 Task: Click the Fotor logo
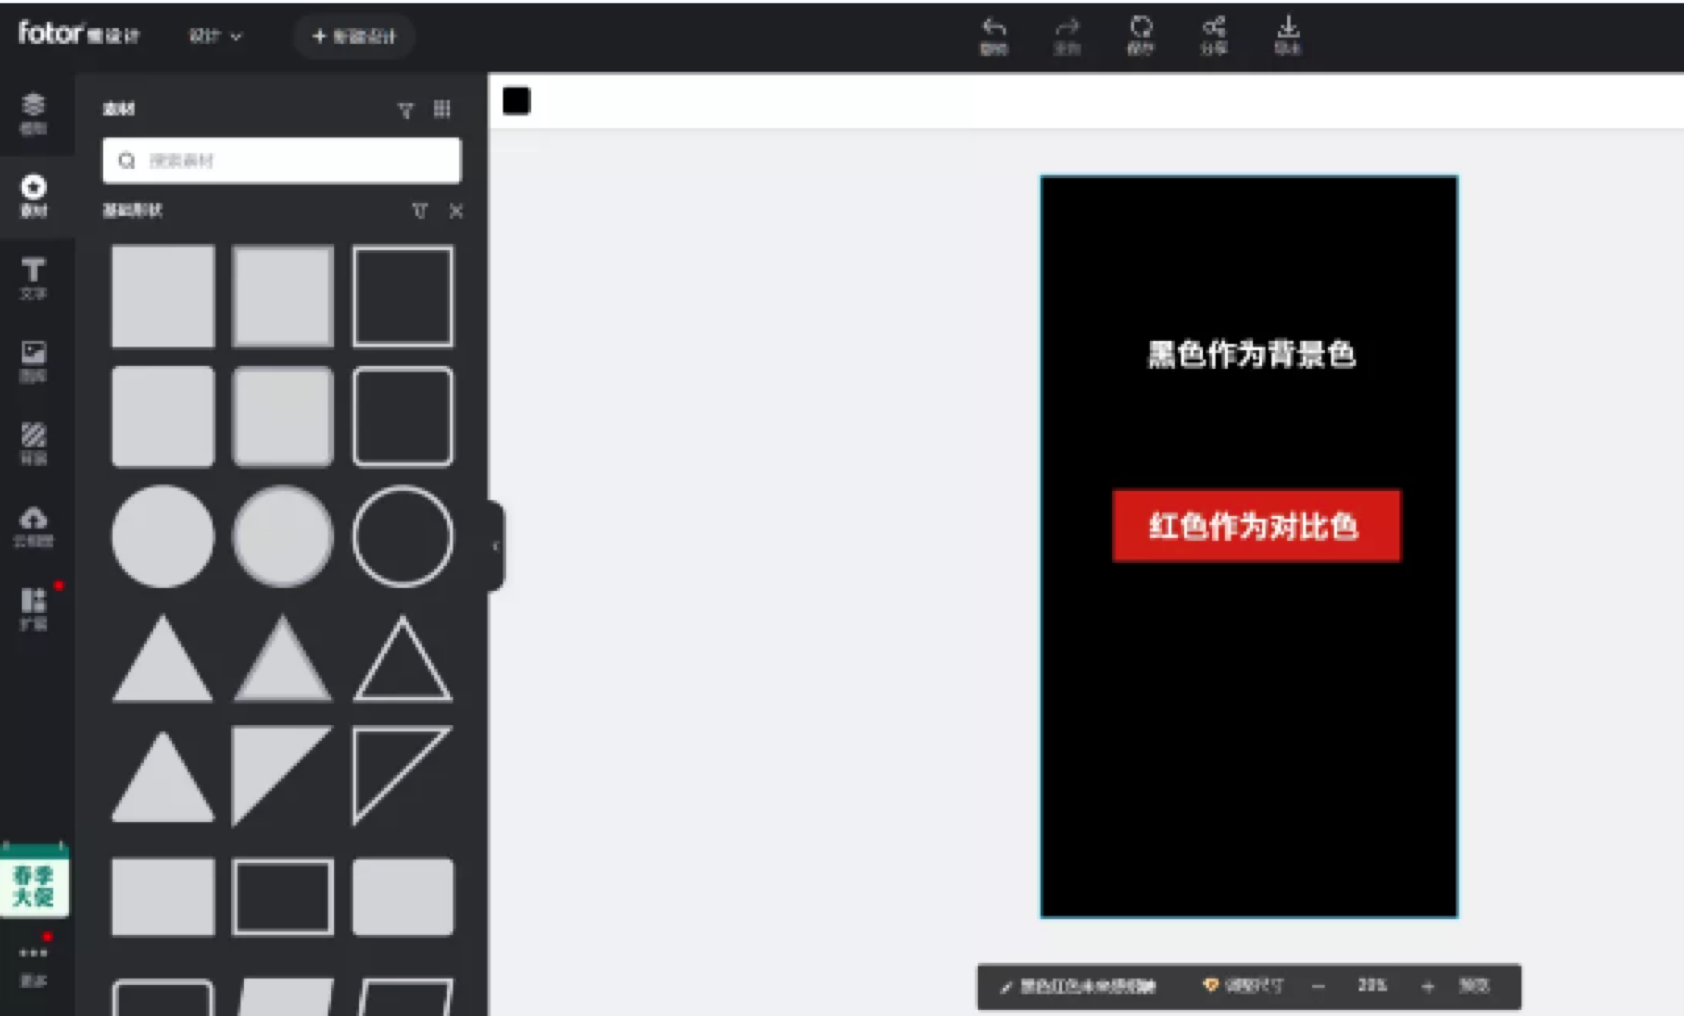79,34
